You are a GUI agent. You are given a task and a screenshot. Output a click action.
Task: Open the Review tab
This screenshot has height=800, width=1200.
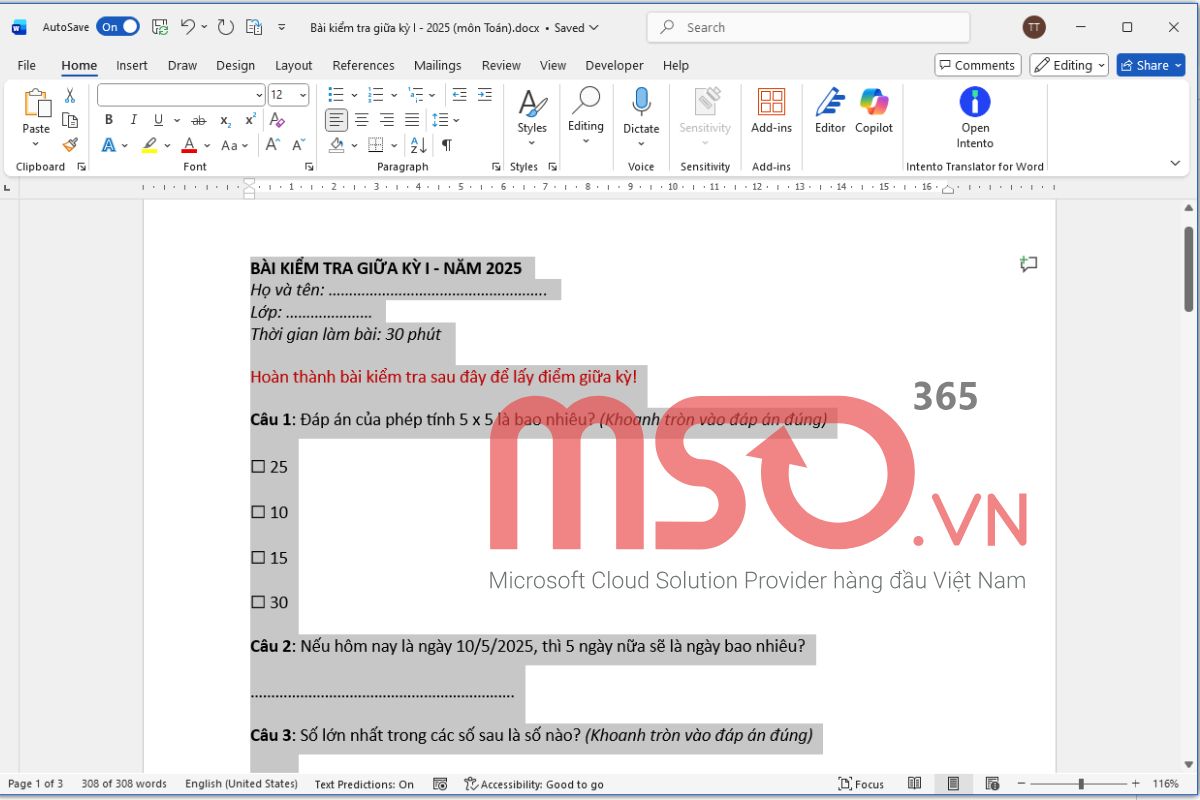[501, 65]
